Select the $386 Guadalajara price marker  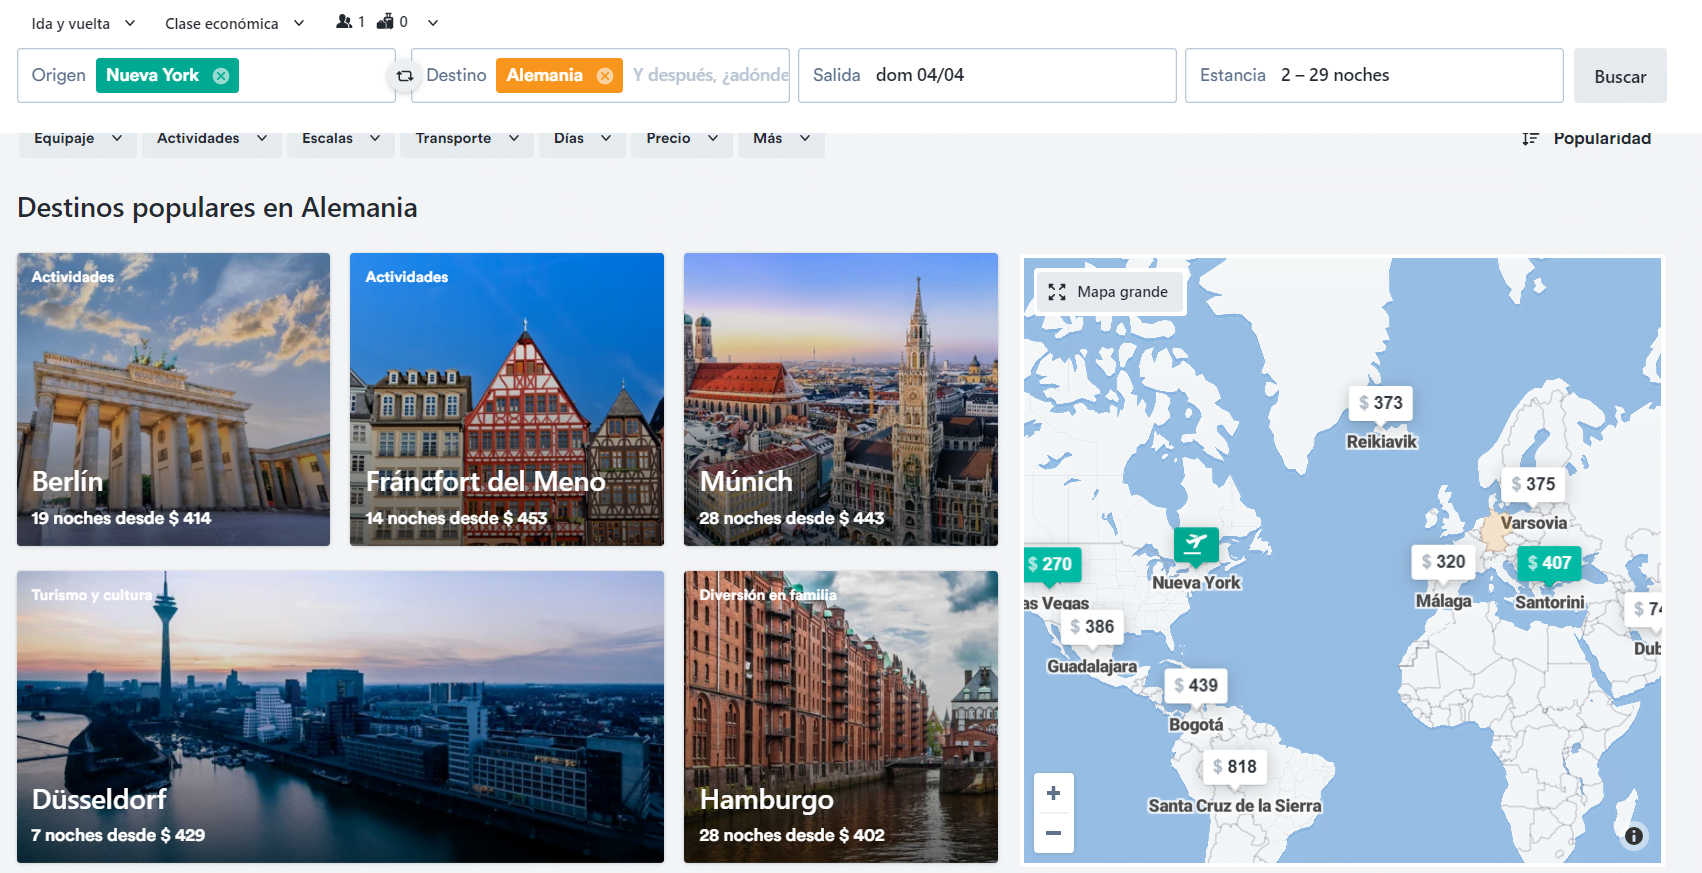(1092, 627)
